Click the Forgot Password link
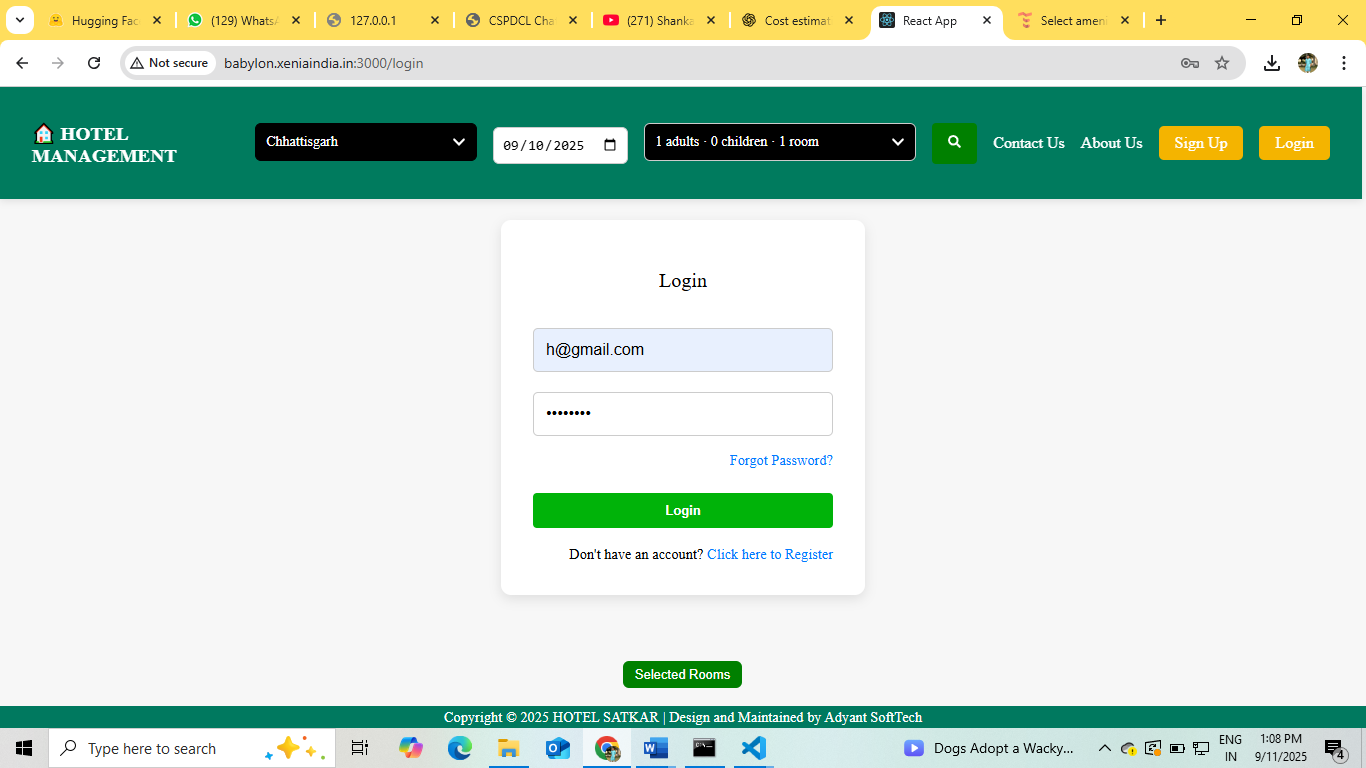Screen dimensions: 1366x768 pyautogui.click(x=780, y=460)
